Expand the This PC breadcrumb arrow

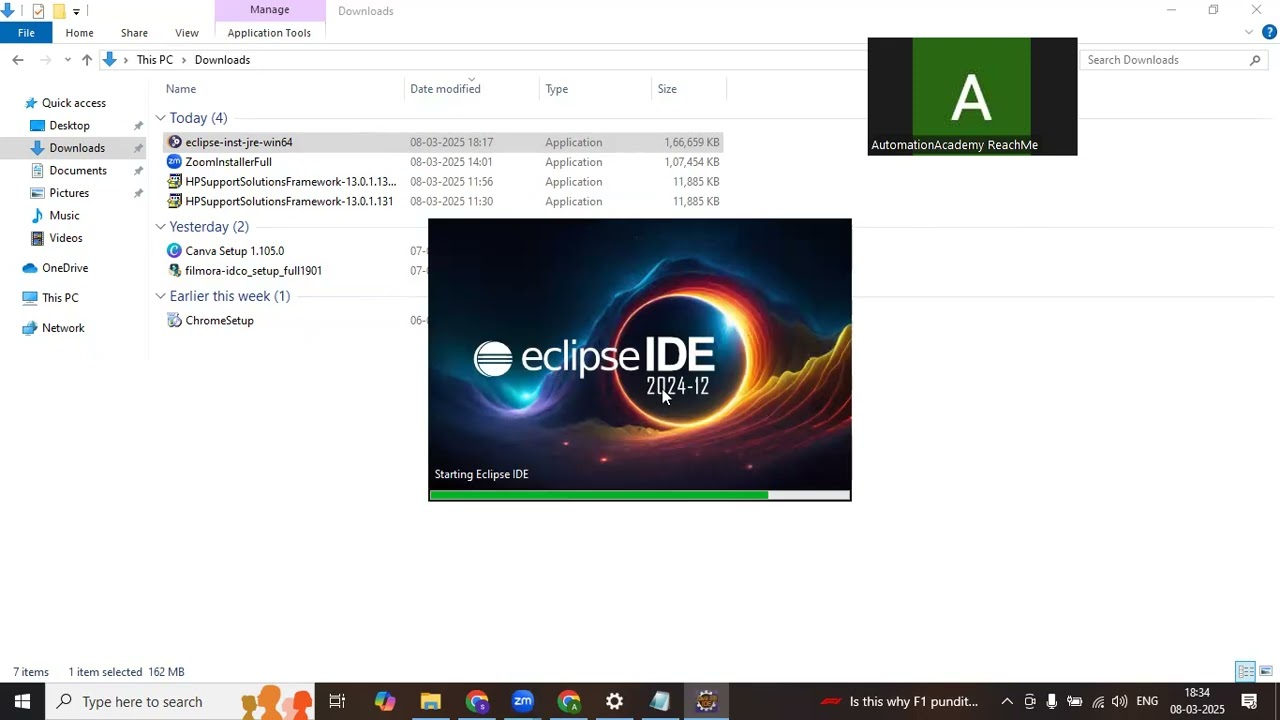183,60
